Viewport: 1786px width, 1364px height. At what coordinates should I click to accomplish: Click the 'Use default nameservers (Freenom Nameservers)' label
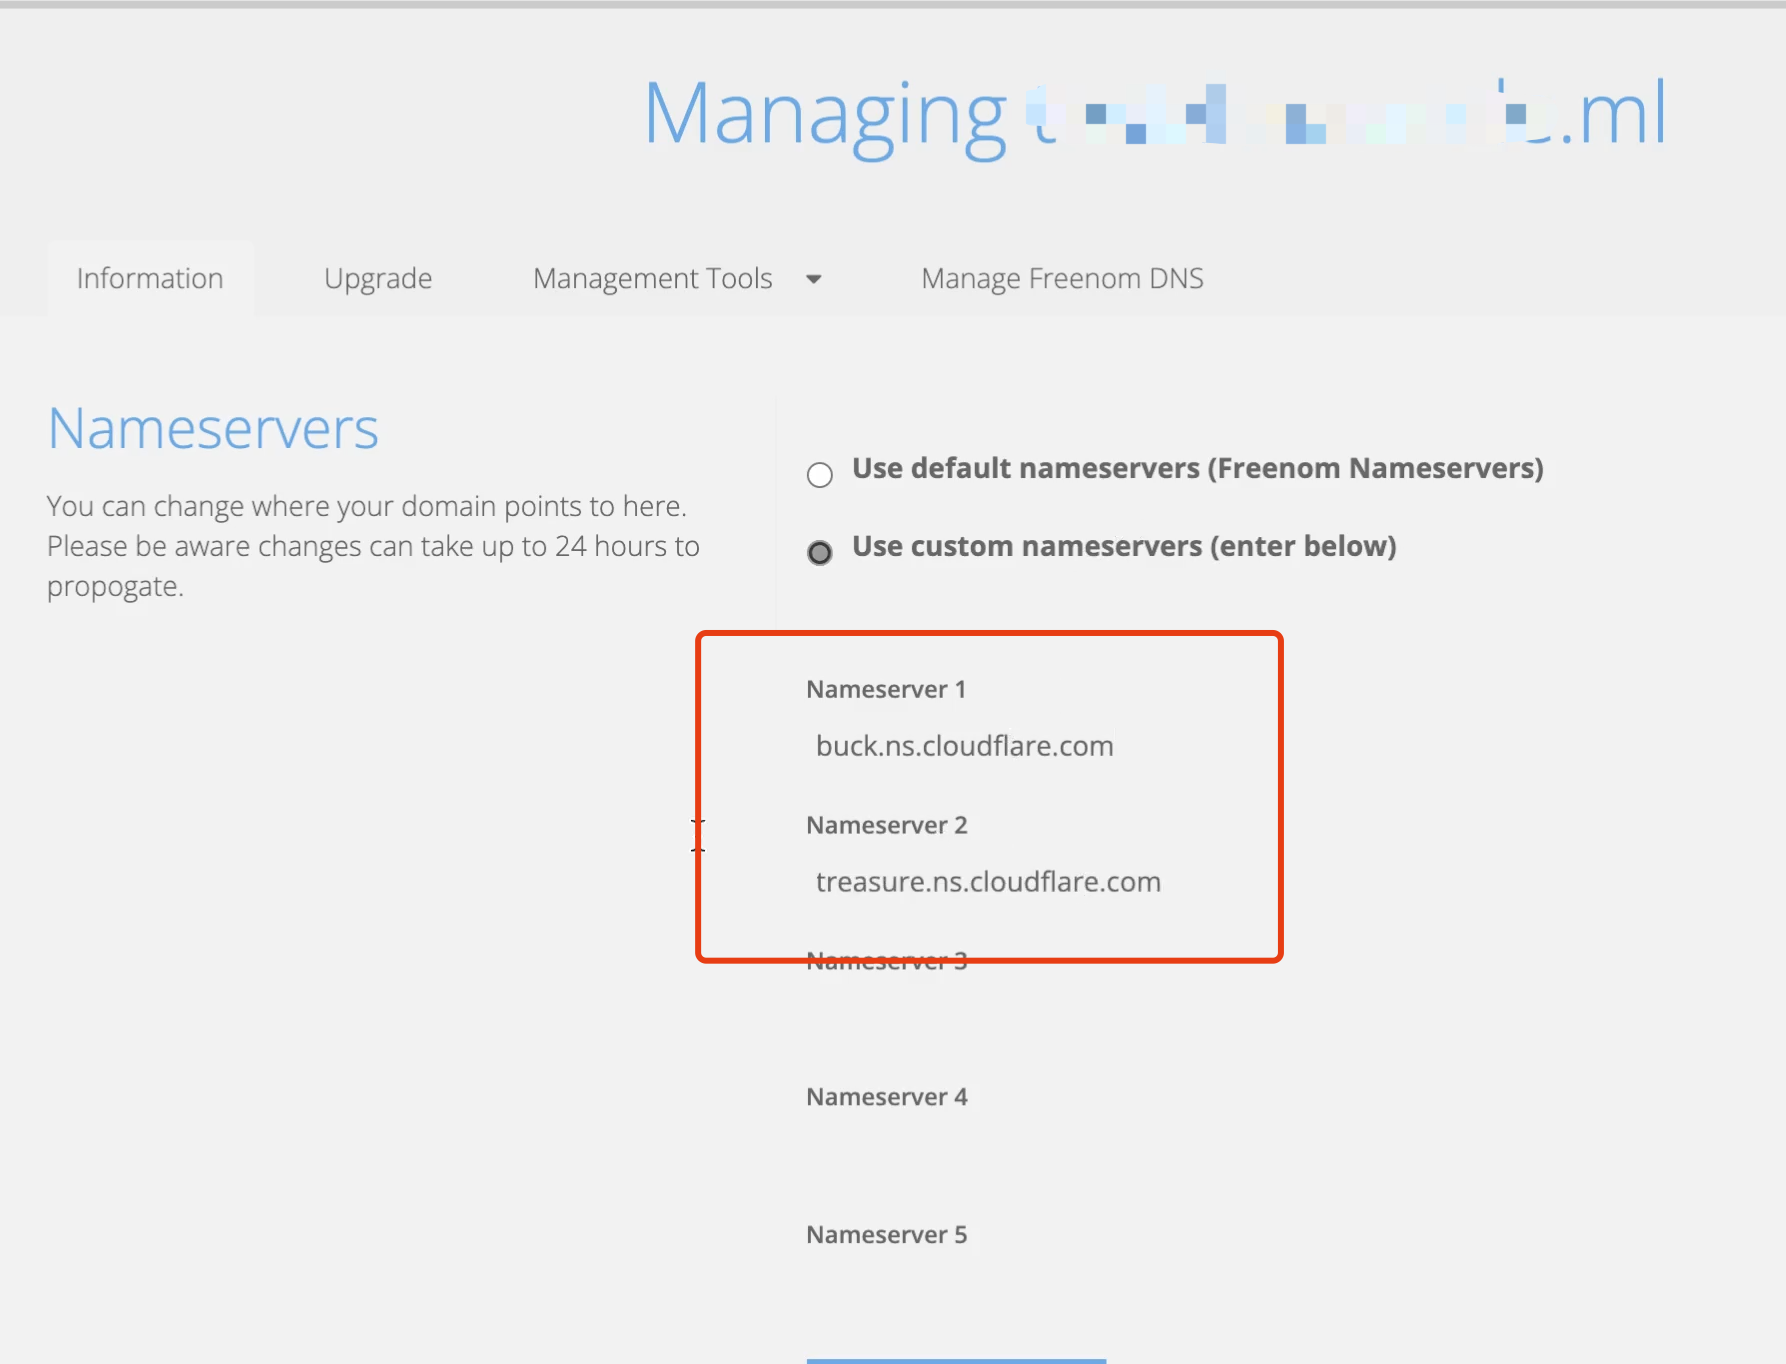[x=1198, y=468]
